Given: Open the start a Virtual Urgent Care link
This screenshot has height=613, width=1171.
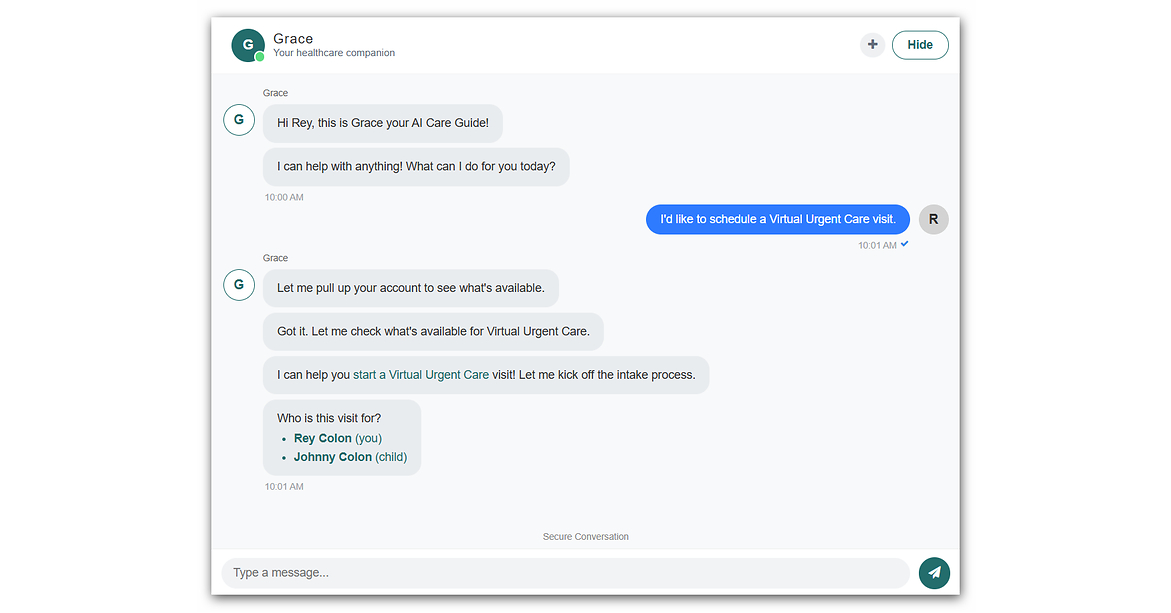Looking at the screenshot, I should coord(420,375).
